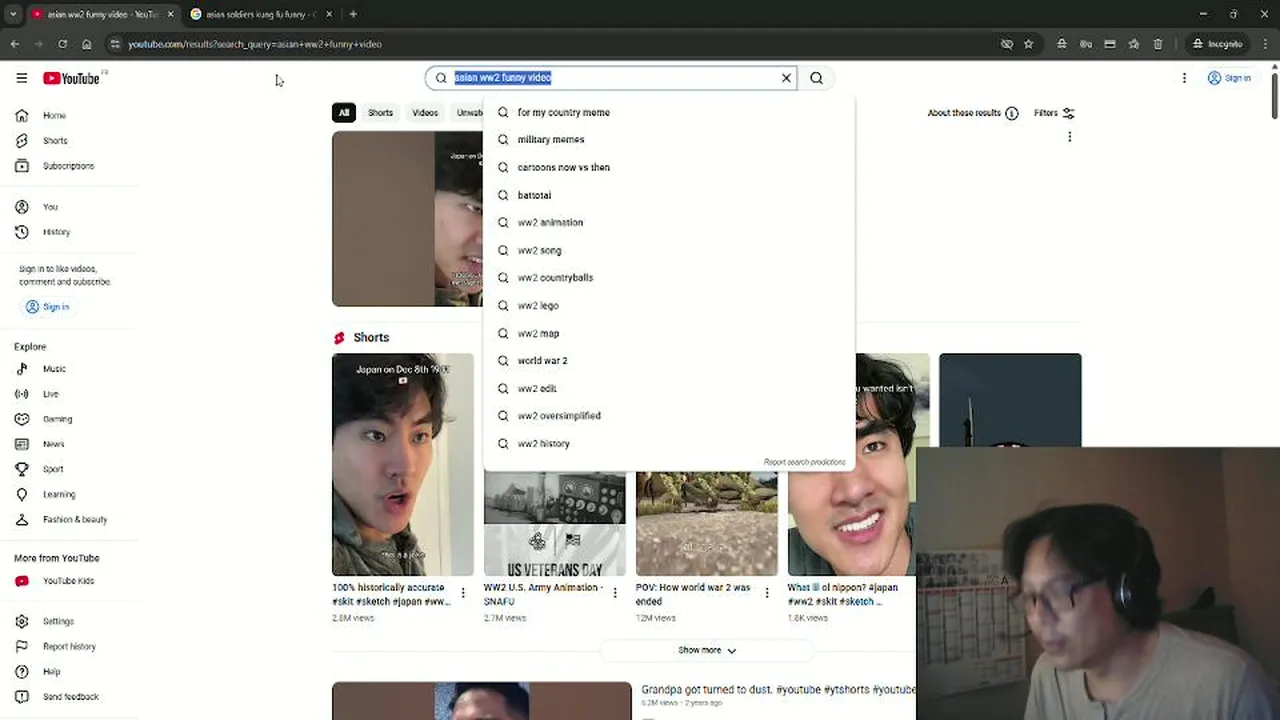Viewport: 1280px width, 720px height.
Task: Reload the page with browser refresh button
Action: 62,44
